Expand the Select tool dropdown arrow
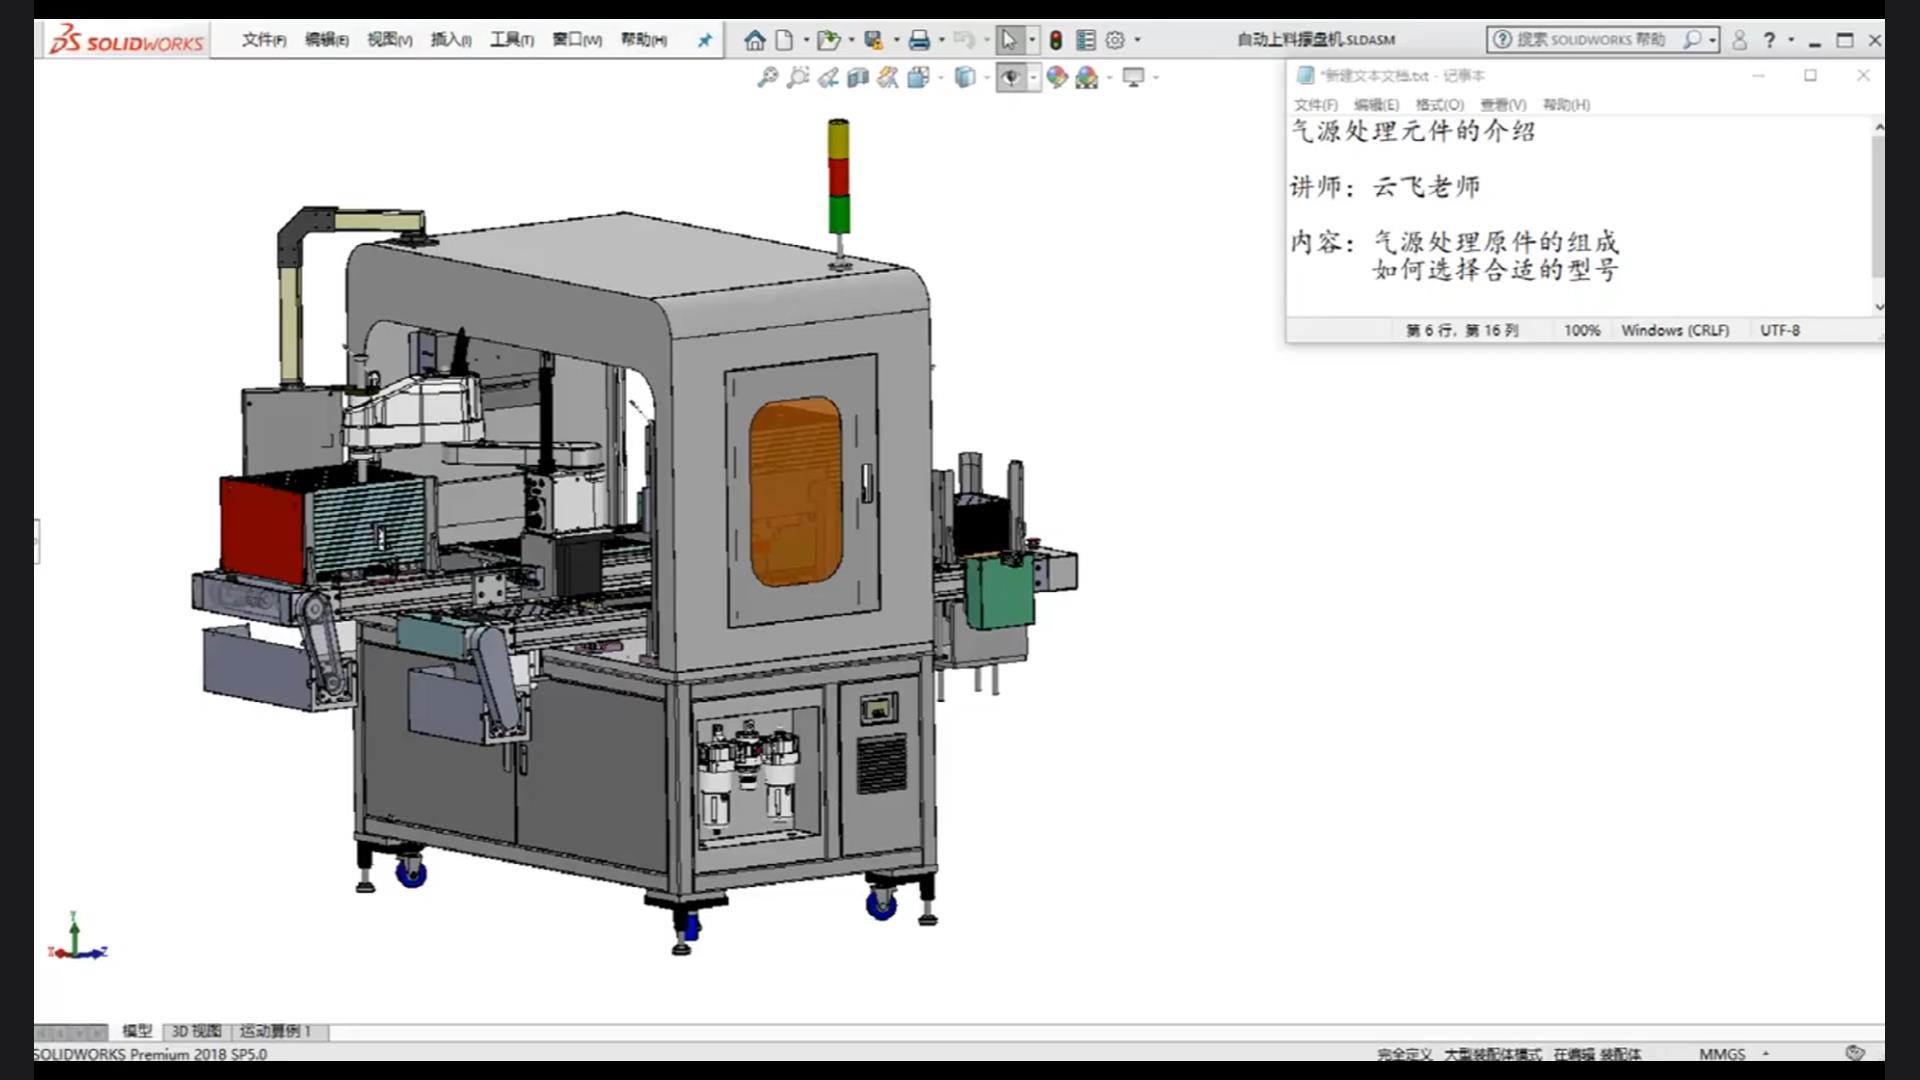Screen dimensions: 1920x1080 tap(1032, 40)
